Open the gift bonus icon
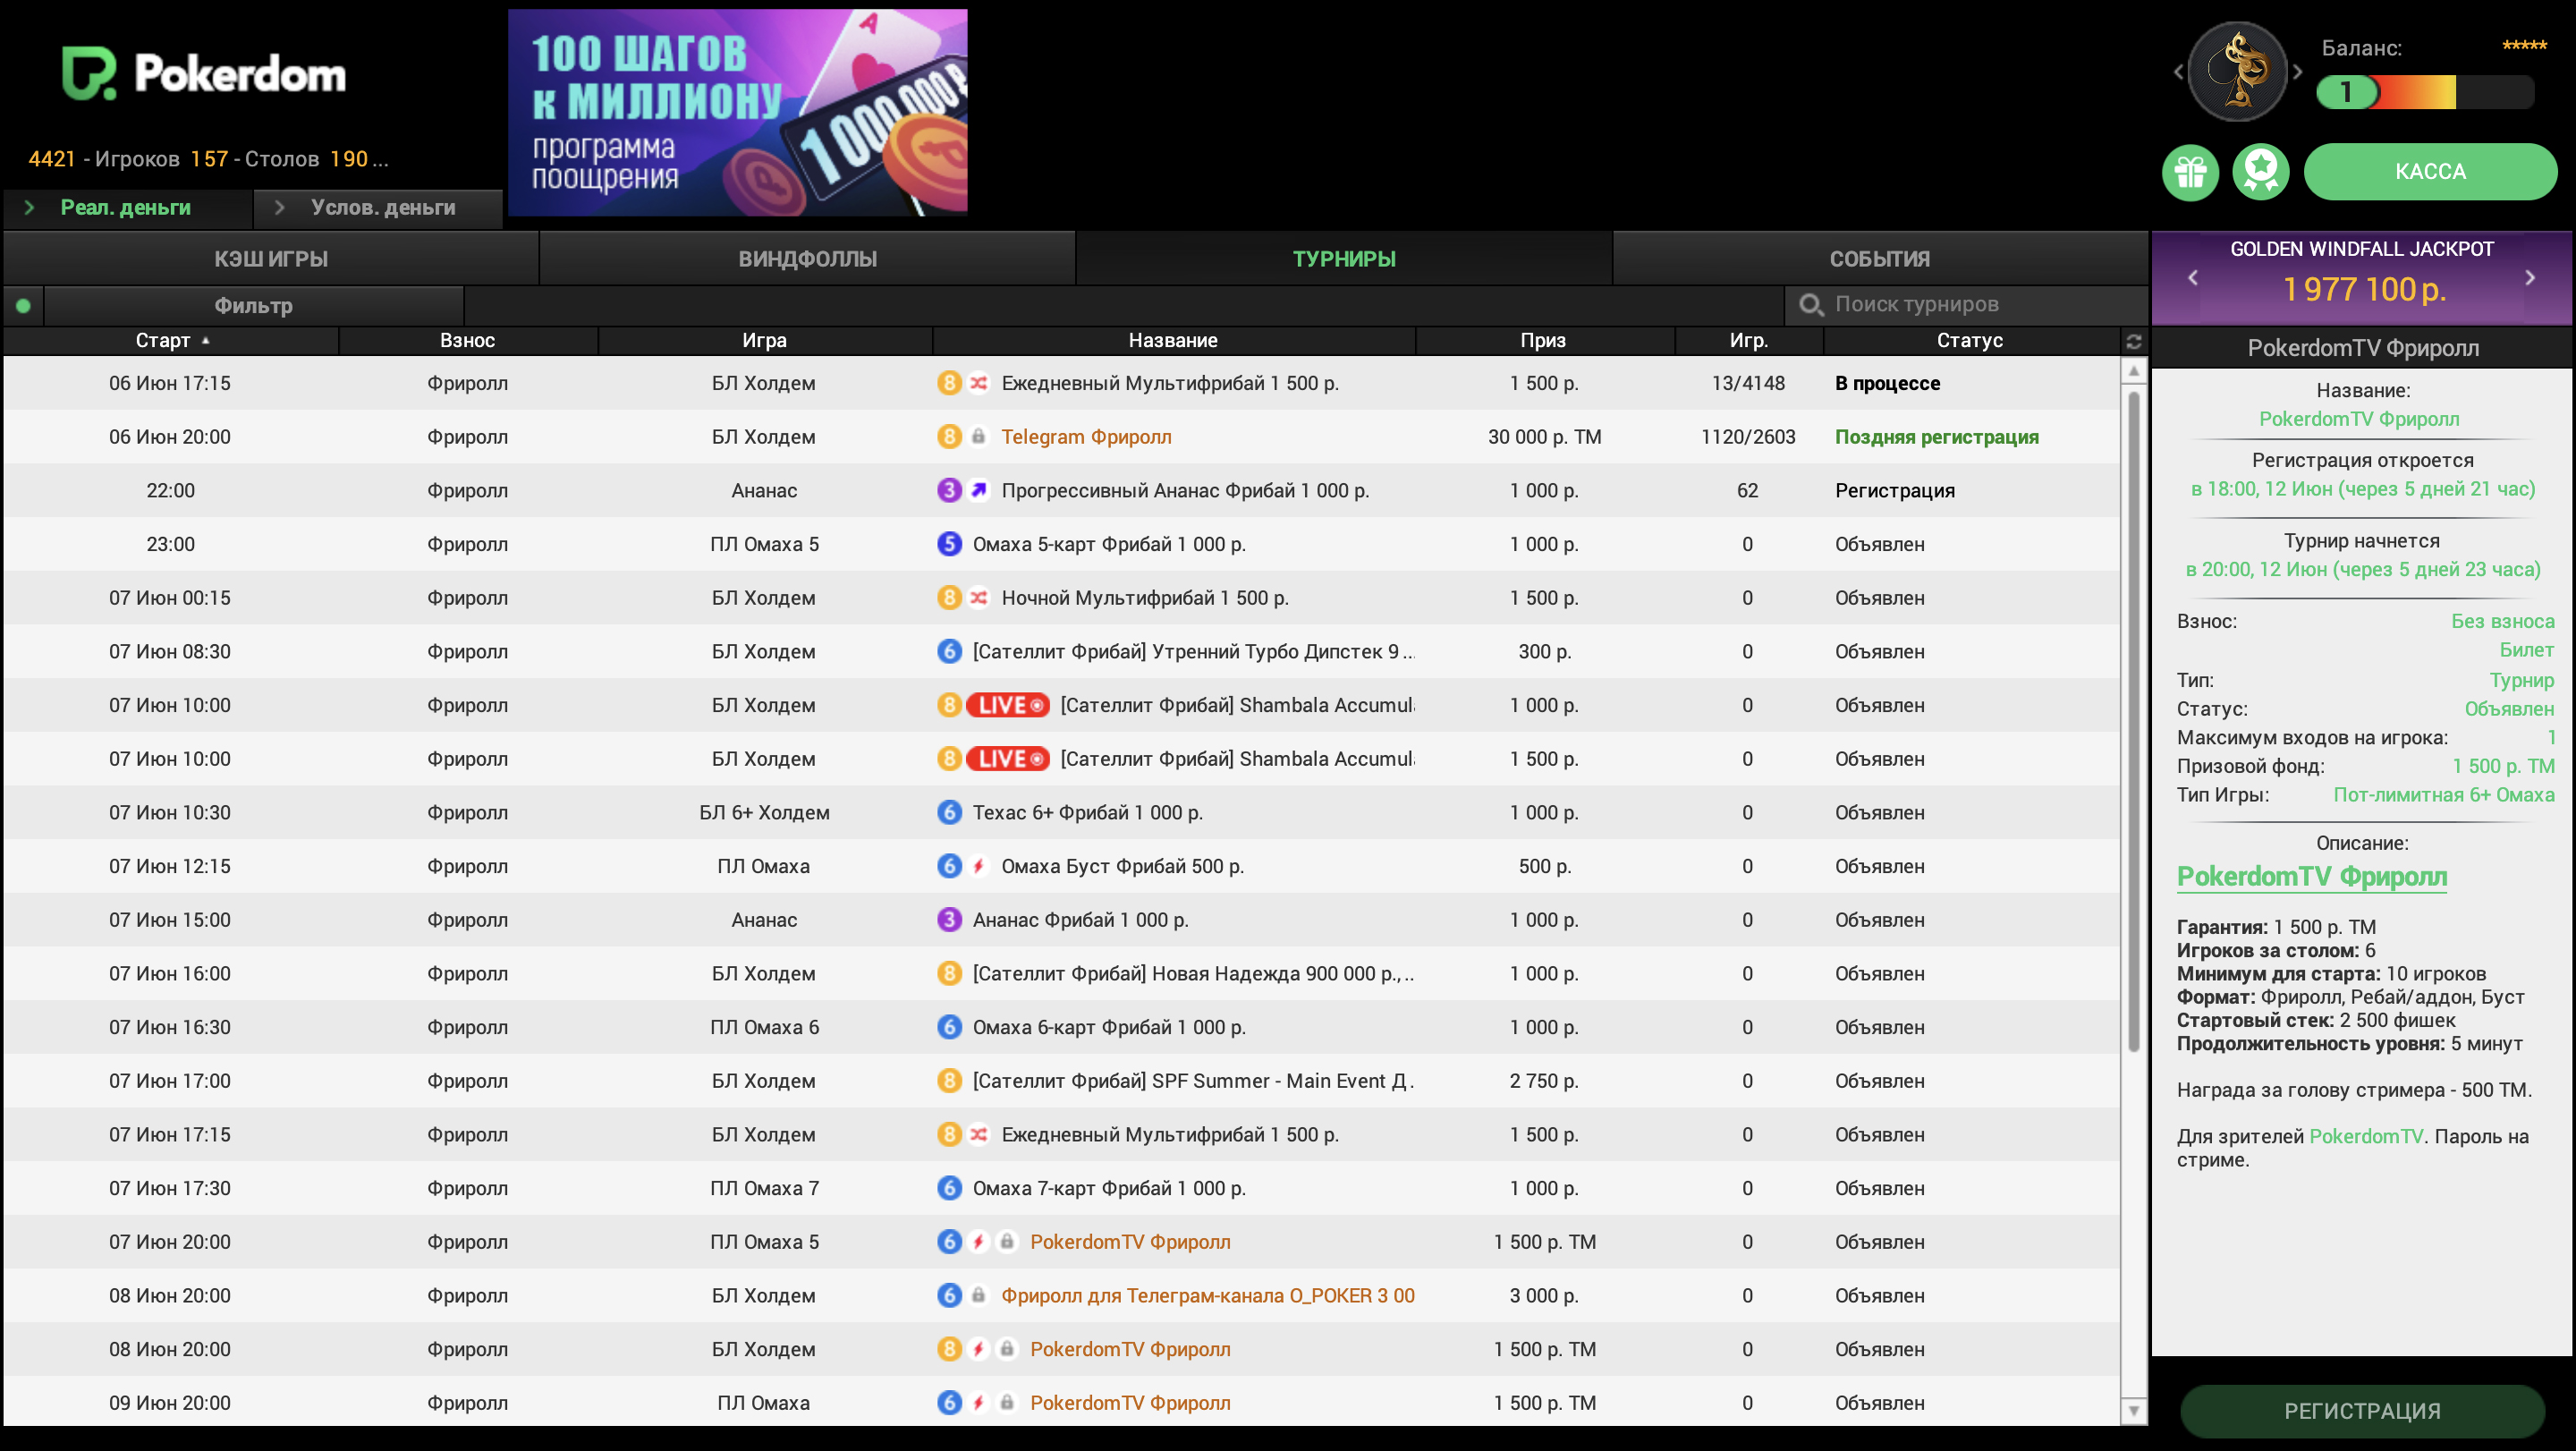 coord(2190,172)
